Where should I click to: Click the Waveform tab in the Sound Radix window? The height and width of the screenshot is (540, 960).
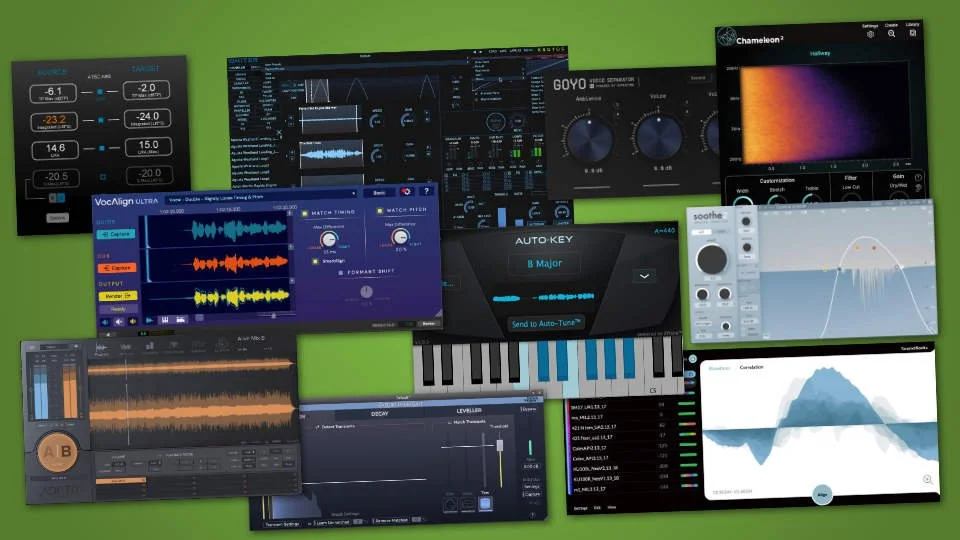point(719,368)
